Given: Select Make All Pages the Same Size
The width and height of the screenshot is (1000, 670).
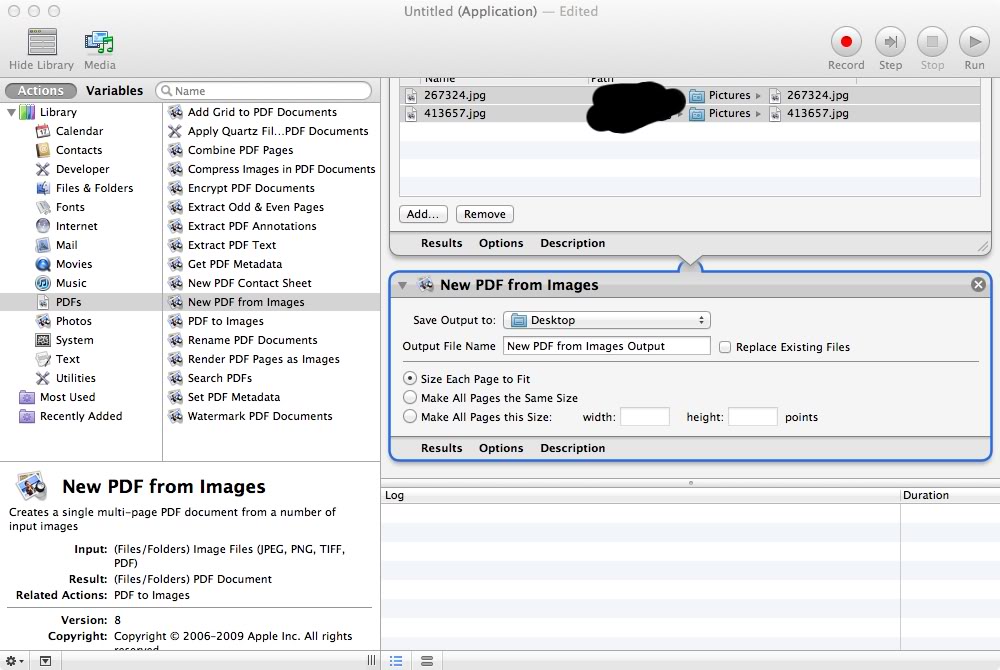Looking at the screenshot, I should tap(410, 398).
